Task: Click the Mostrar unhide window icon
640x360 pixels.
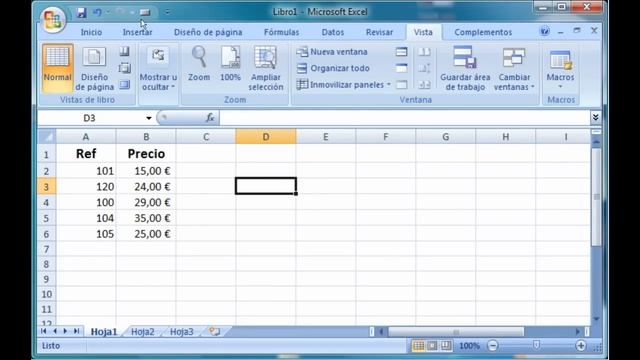Action: (402, 84)
